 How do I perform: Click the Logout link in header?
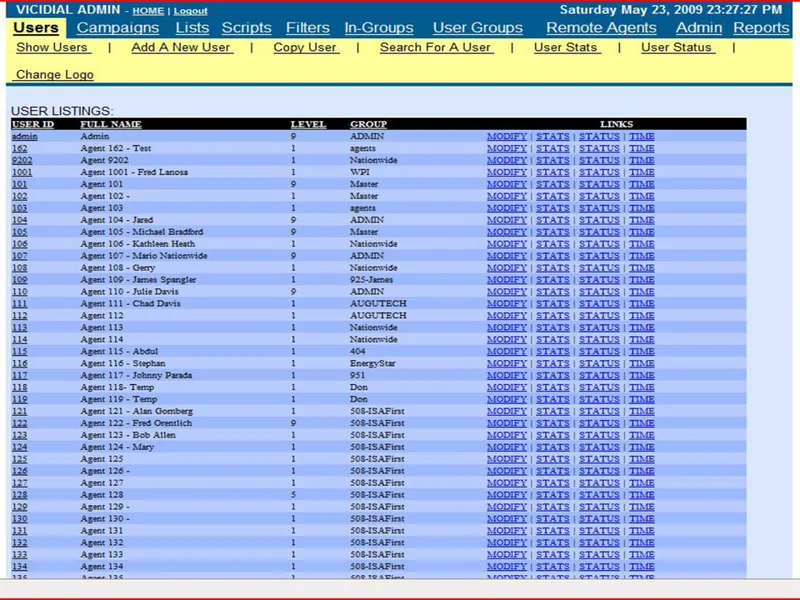(190, 11)
